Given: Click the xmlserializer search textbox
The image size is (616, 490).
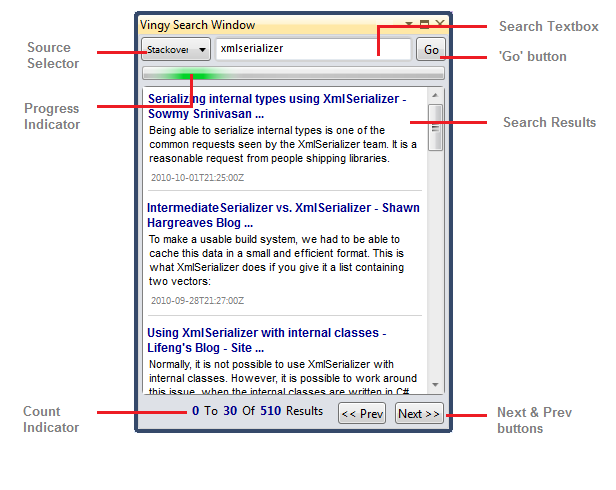Looking at the screenshot, I should tap(313, 49).
